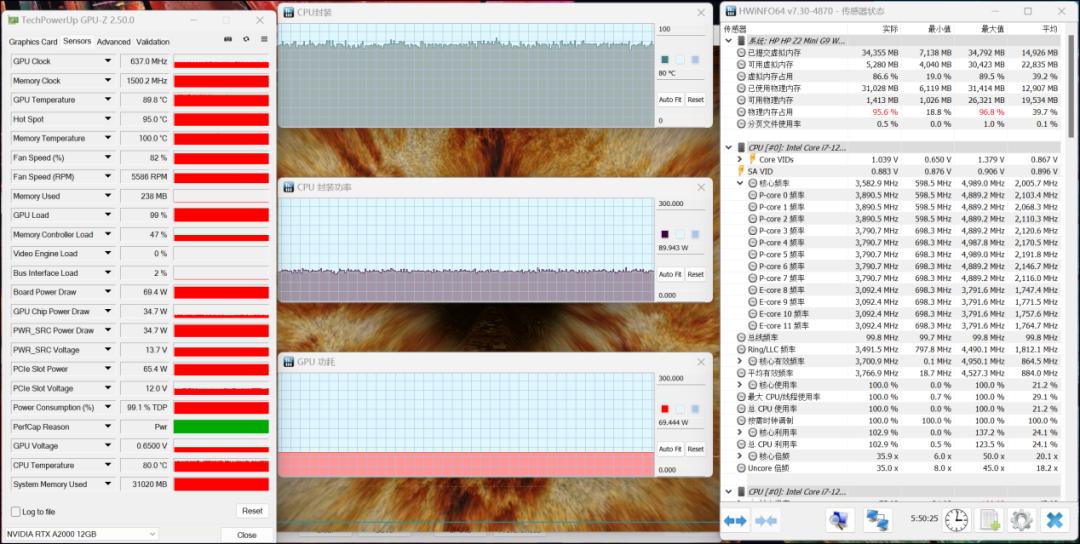This screenshot has width=1080, height=544.
Task: Expand 核心使用率 tree node
Action: click(740, 385)
